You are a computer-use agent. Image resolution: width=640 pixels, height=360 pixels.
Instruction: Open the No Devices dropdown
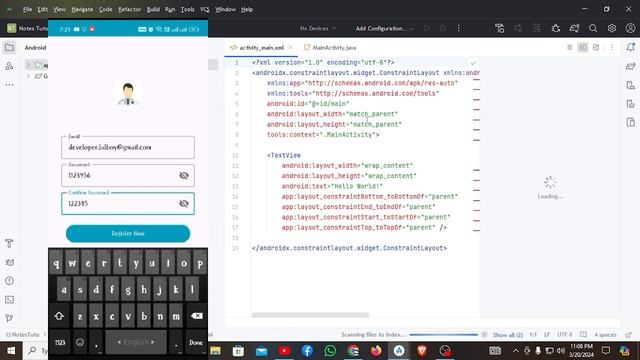pos(318,28)
